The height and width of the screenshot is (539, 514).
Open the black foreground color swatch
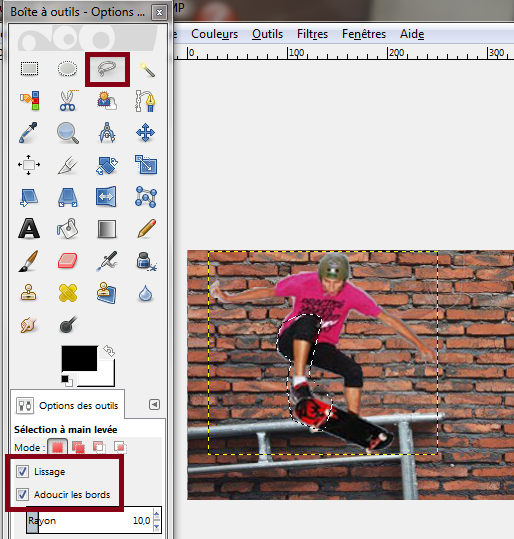click(x=79, y=358)
